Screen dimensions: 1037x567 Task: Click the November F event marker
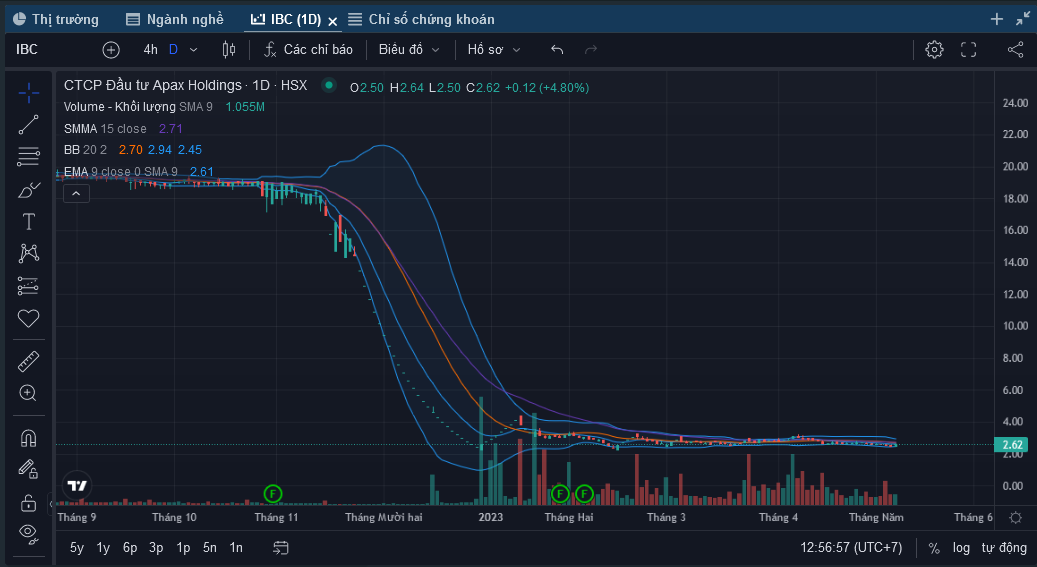click(272, 493)
